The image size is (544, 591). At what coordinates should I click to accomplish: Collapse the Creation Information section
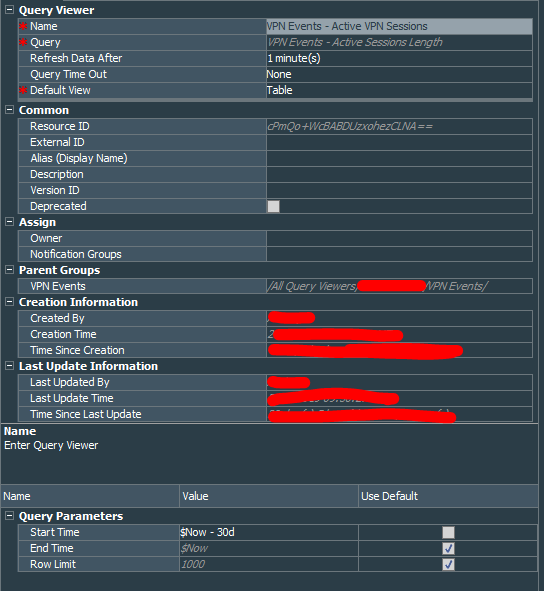(x=9, y=302)
